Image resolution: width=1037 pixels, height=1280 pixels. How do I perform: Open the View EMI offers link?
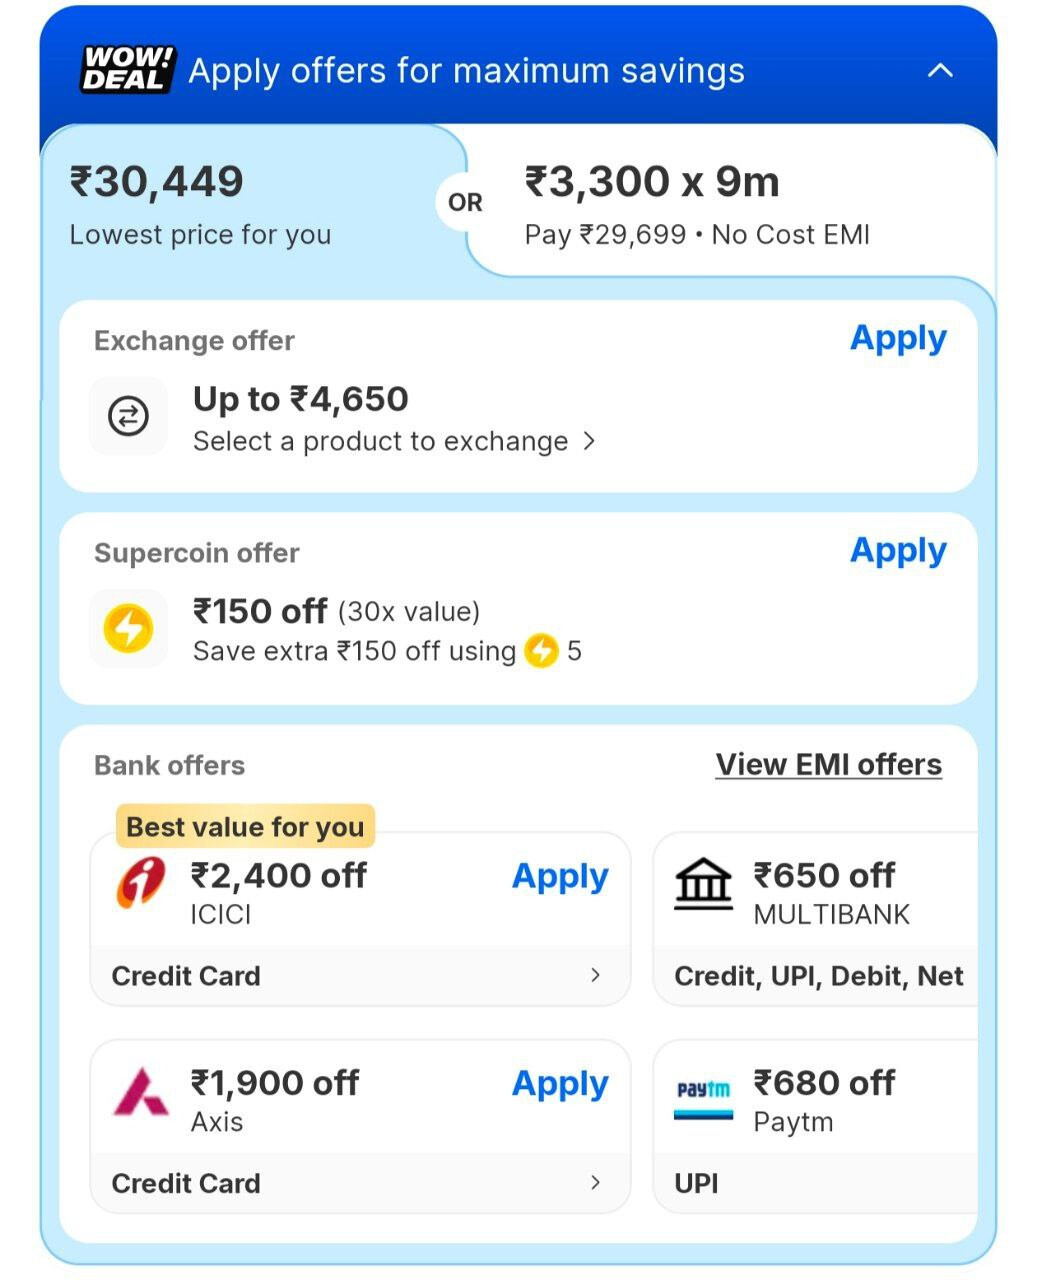tap(828, 765)
